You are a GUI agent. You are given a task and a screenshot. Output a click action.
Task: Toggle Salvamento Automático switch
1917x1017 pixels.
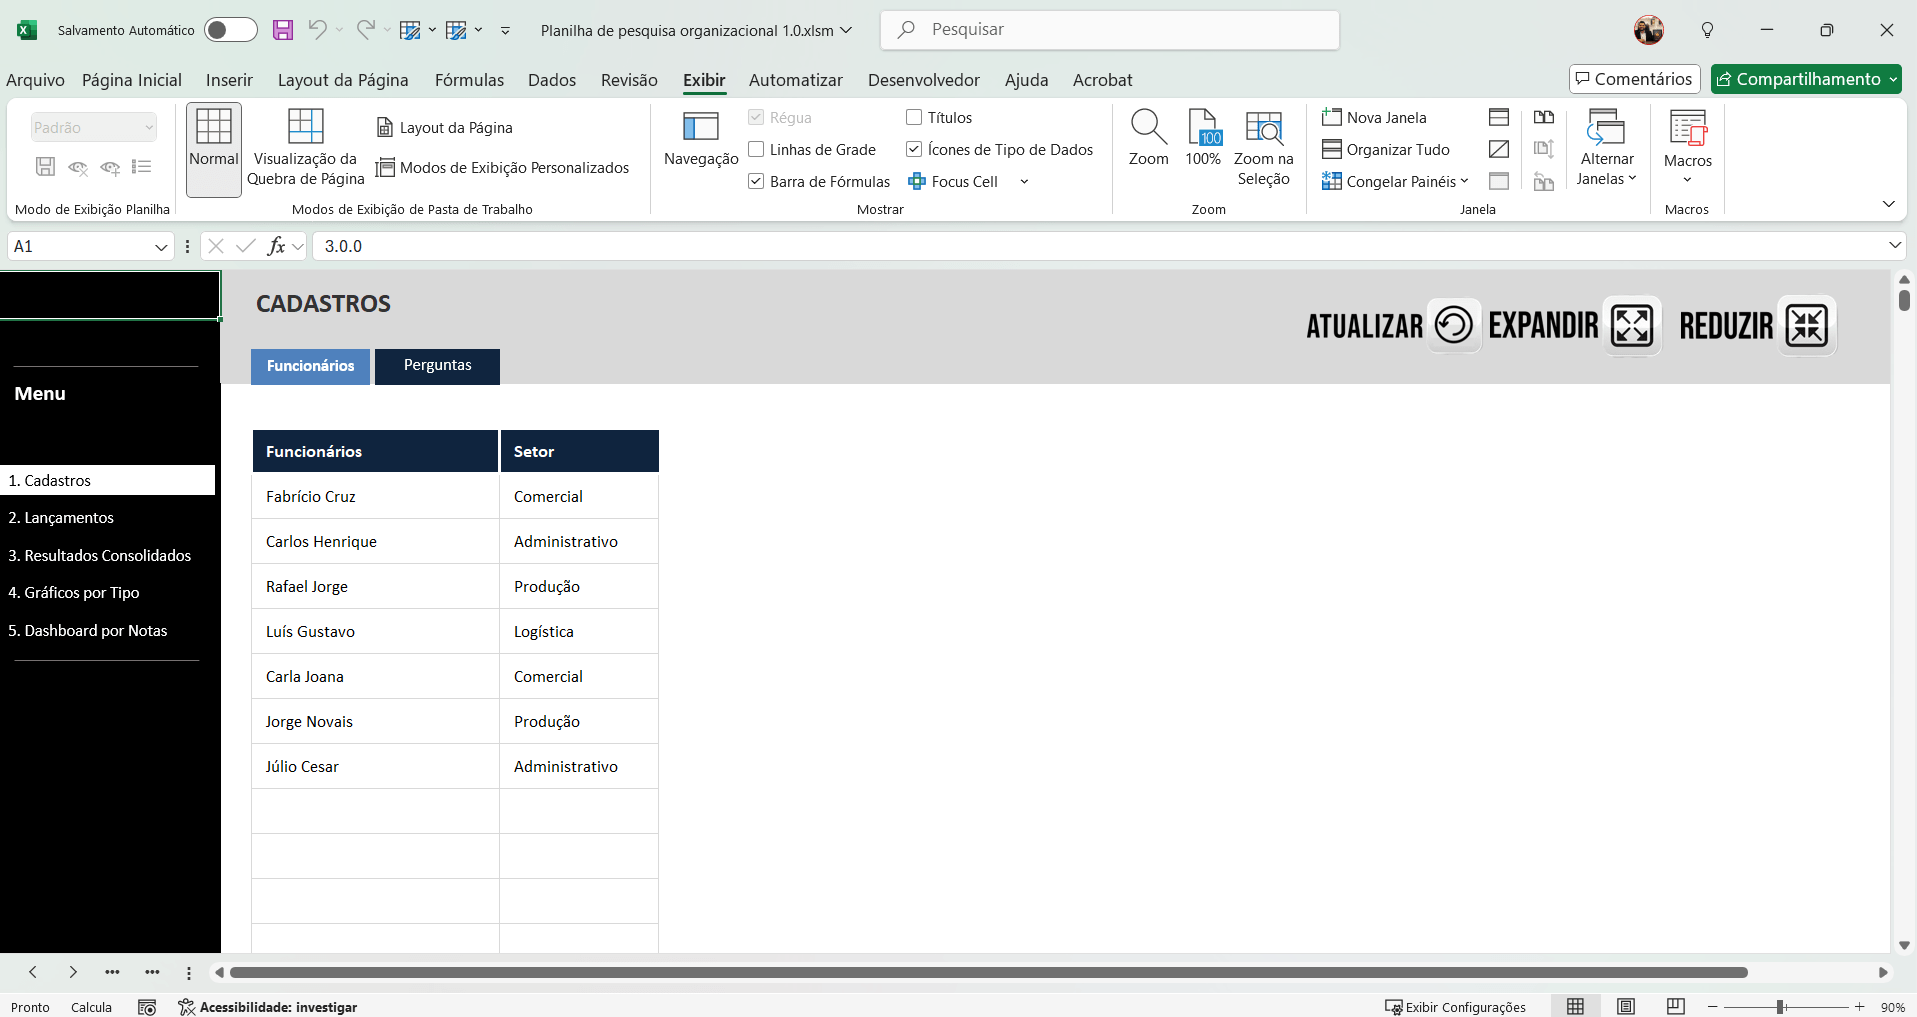(x=230, y=30)
